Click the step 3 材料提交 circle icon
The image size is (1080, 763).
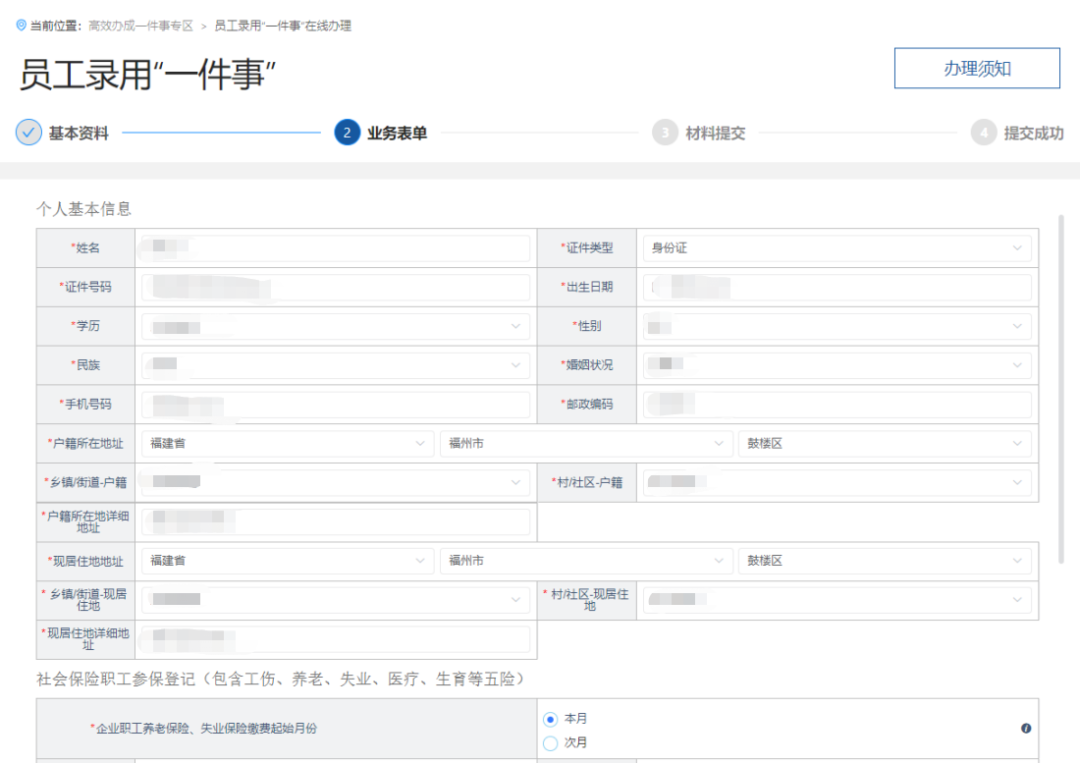[665, 132]
